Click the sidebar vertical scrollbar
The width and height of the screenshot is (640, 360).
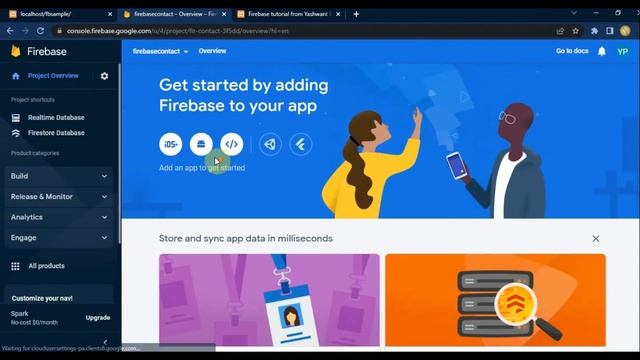[120, 153]
